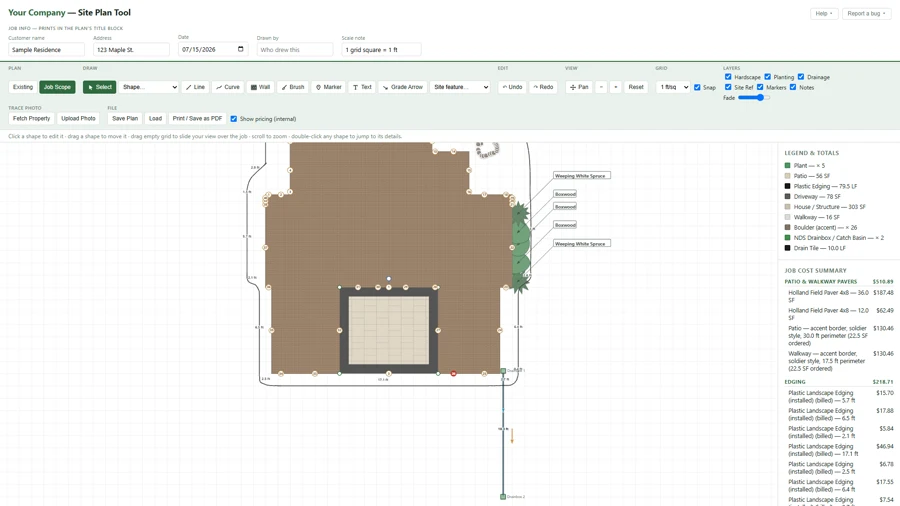
Task: Undo the last edit
Action: [x=512, y=87]
